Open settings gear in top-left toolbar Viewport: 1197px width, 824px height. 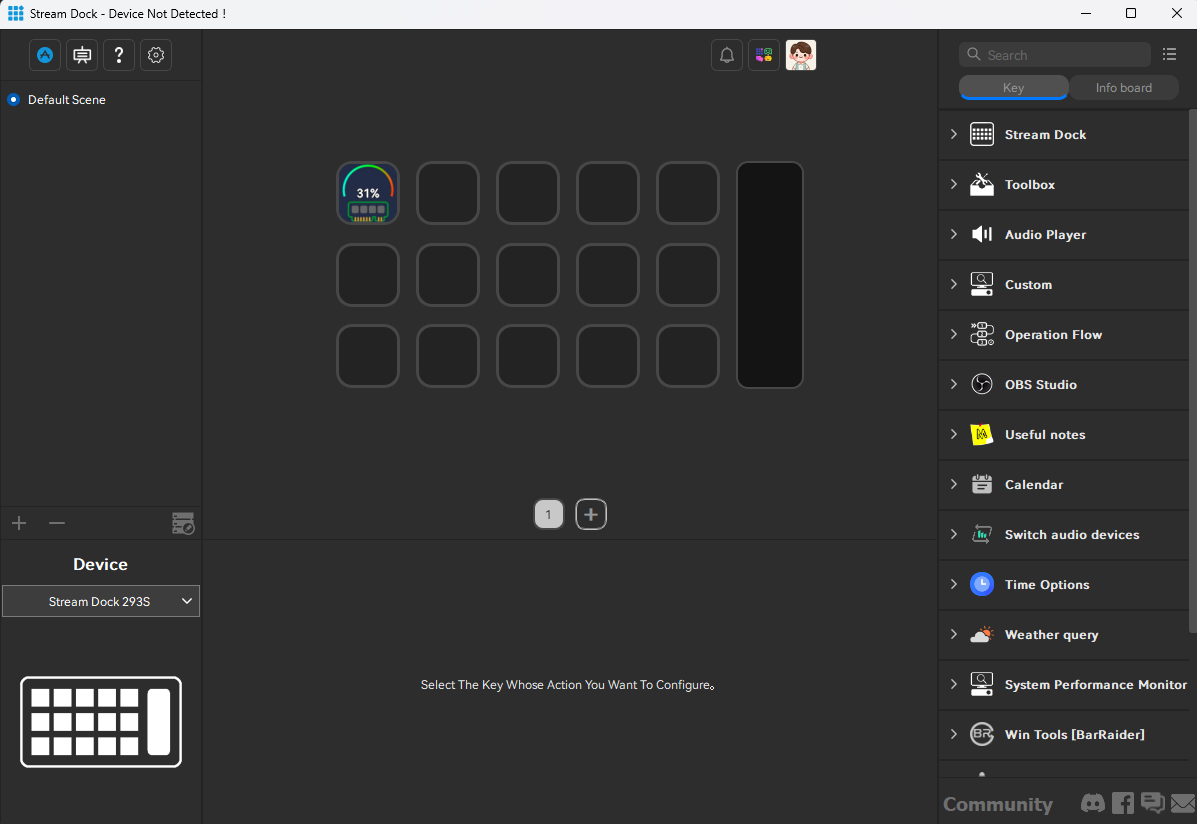[x=156, y=56]
